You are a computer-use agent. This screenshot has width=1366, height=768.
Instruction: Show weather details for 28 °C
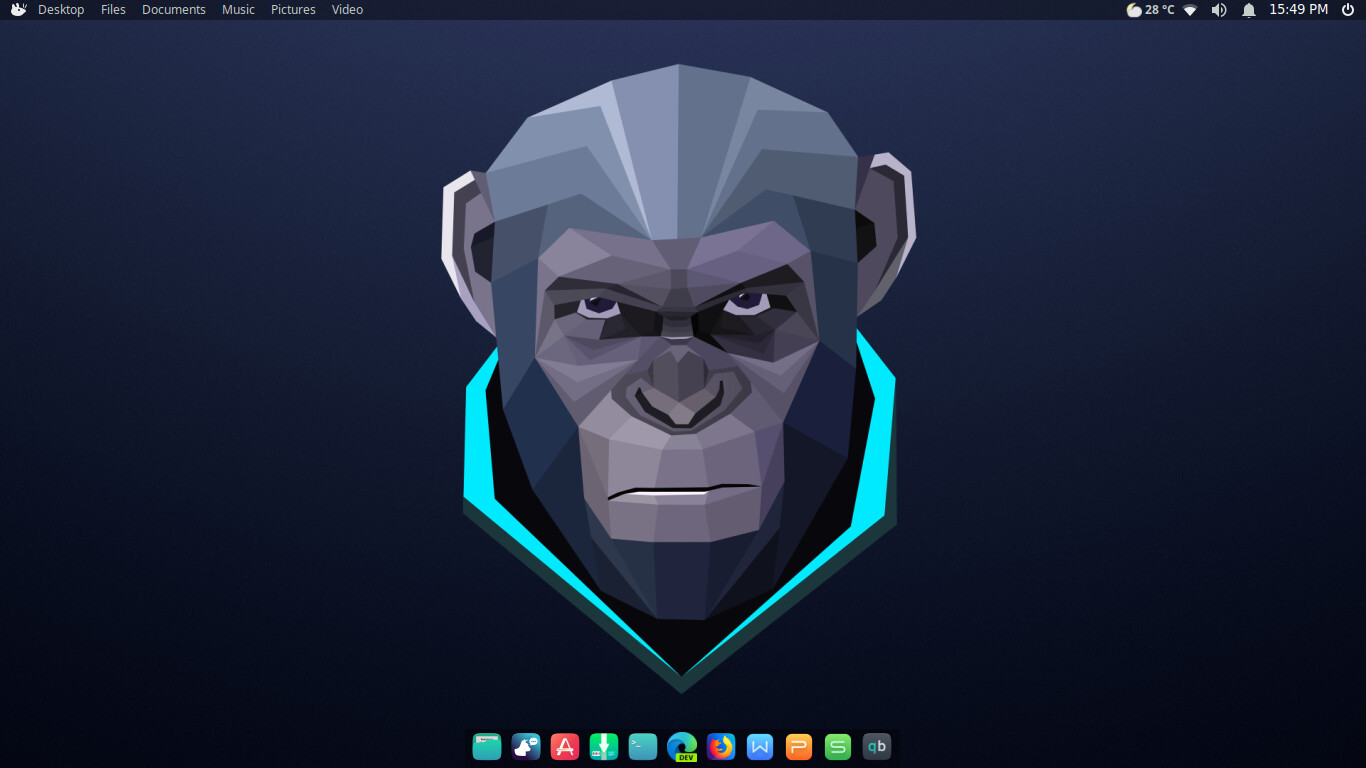(1150, 10)
